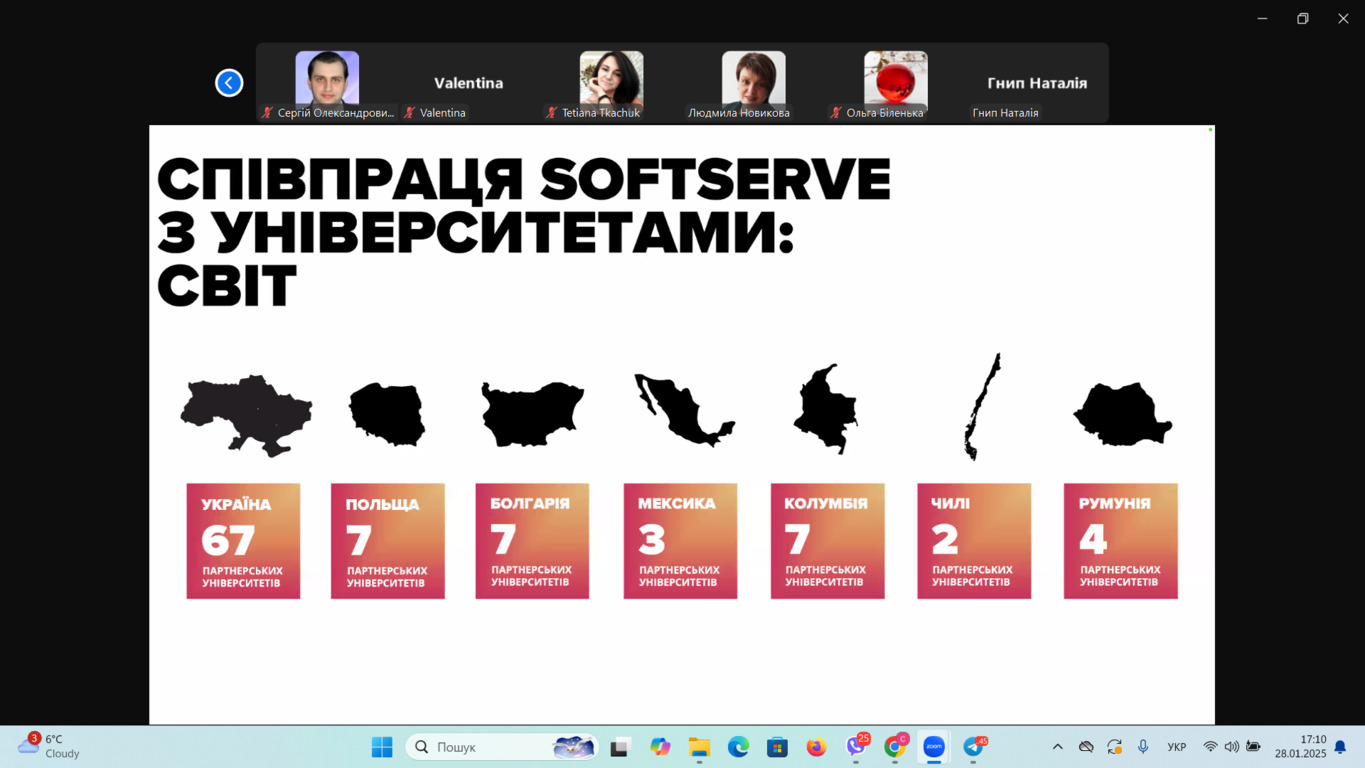
Task: Open Wi-Fi network settings tray icon
Action: (1210, 747)
